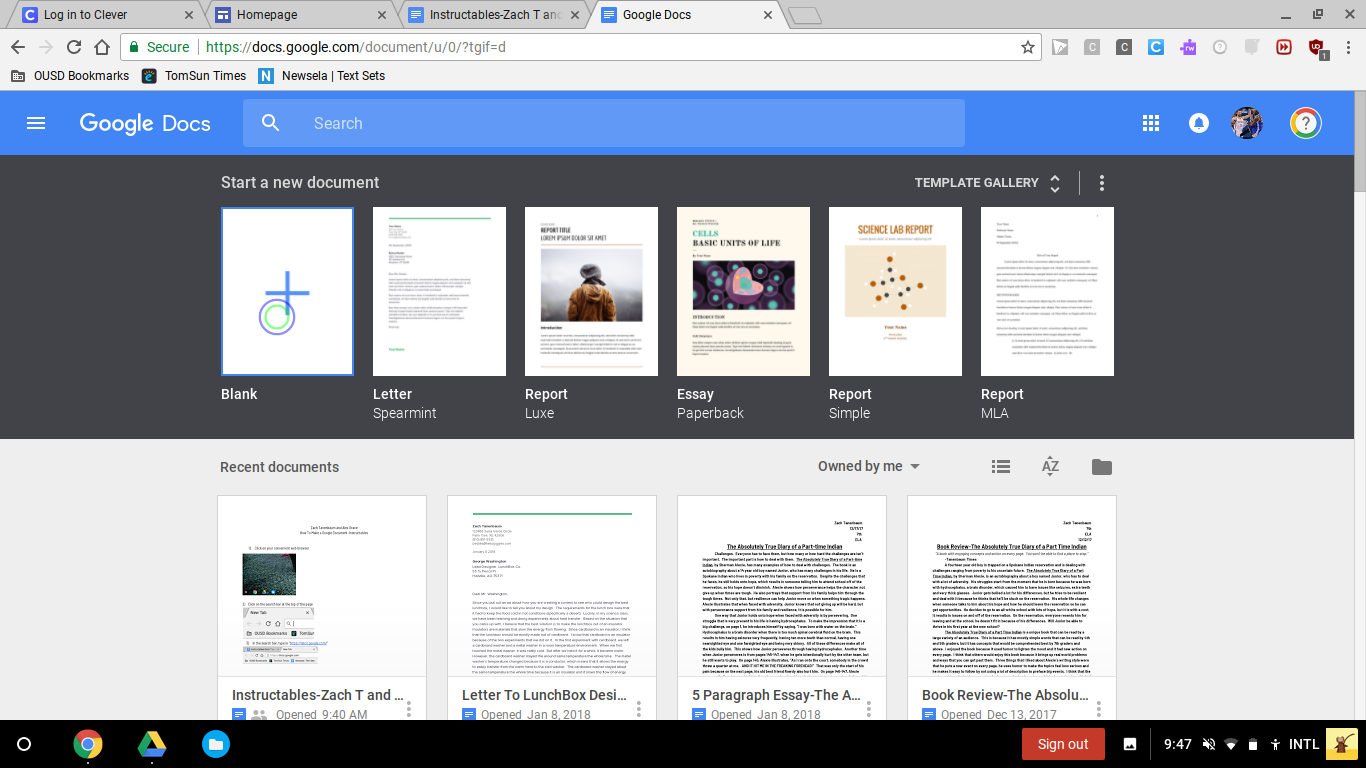Screen dimensions: 1366x768
Task: Open the Google account profile picture
Action: pos(1247,123)
